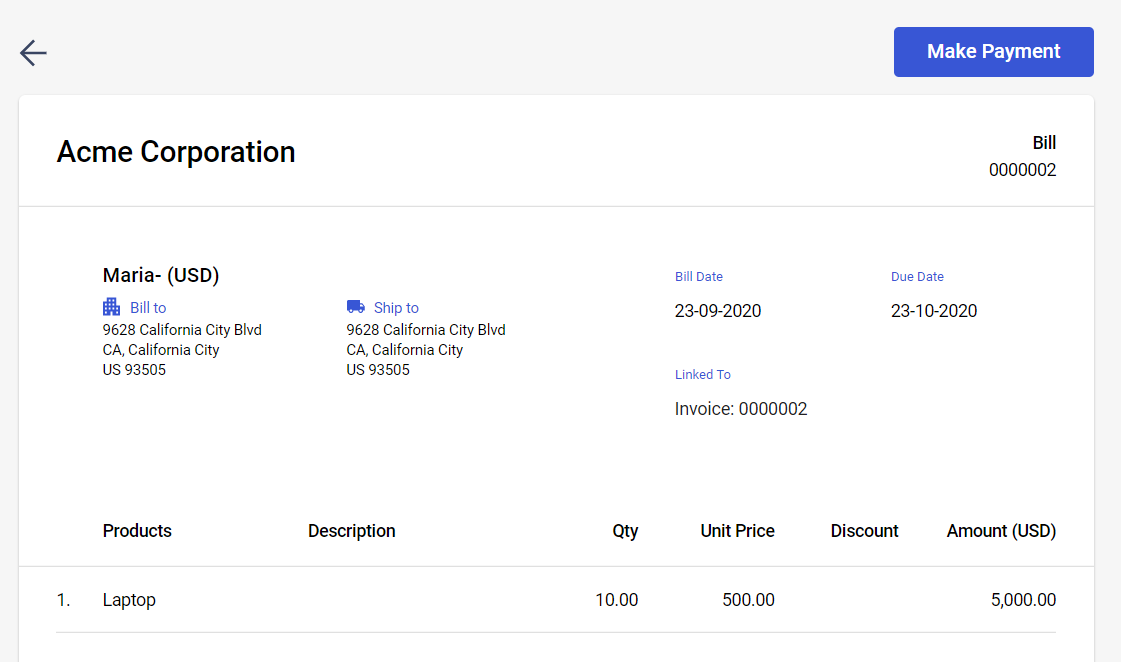Select the quantity value 10.00
Screen dimensions: 1121x662
616,600
